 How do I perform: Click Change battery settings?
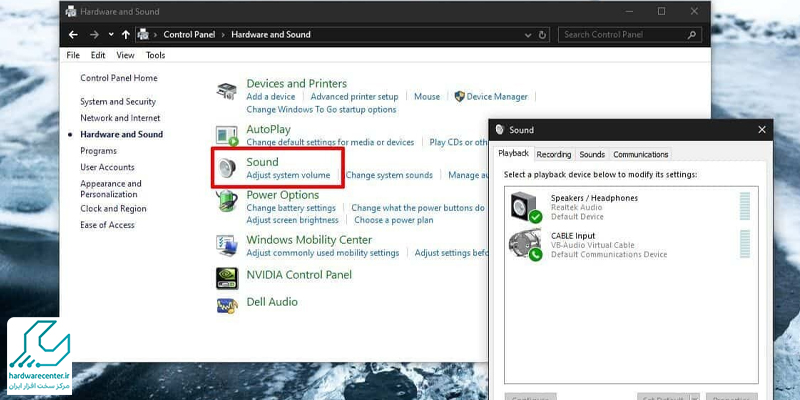coord(291,208)
